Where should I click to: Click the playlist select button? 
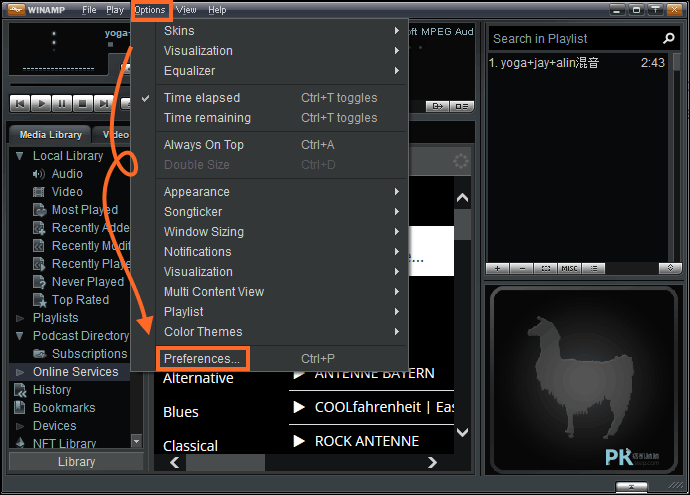(546, 268)
